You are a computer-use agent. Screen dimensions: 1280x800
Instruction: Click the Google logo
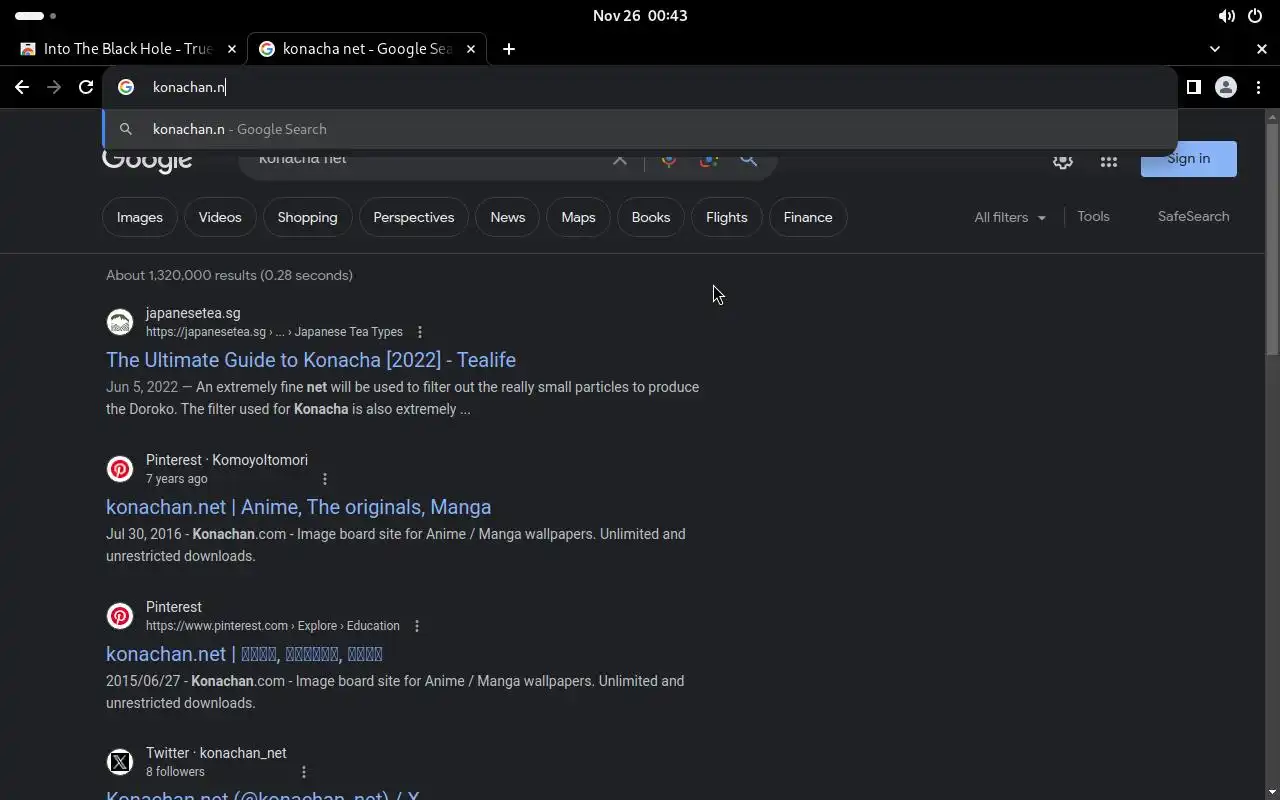(147, 162)
